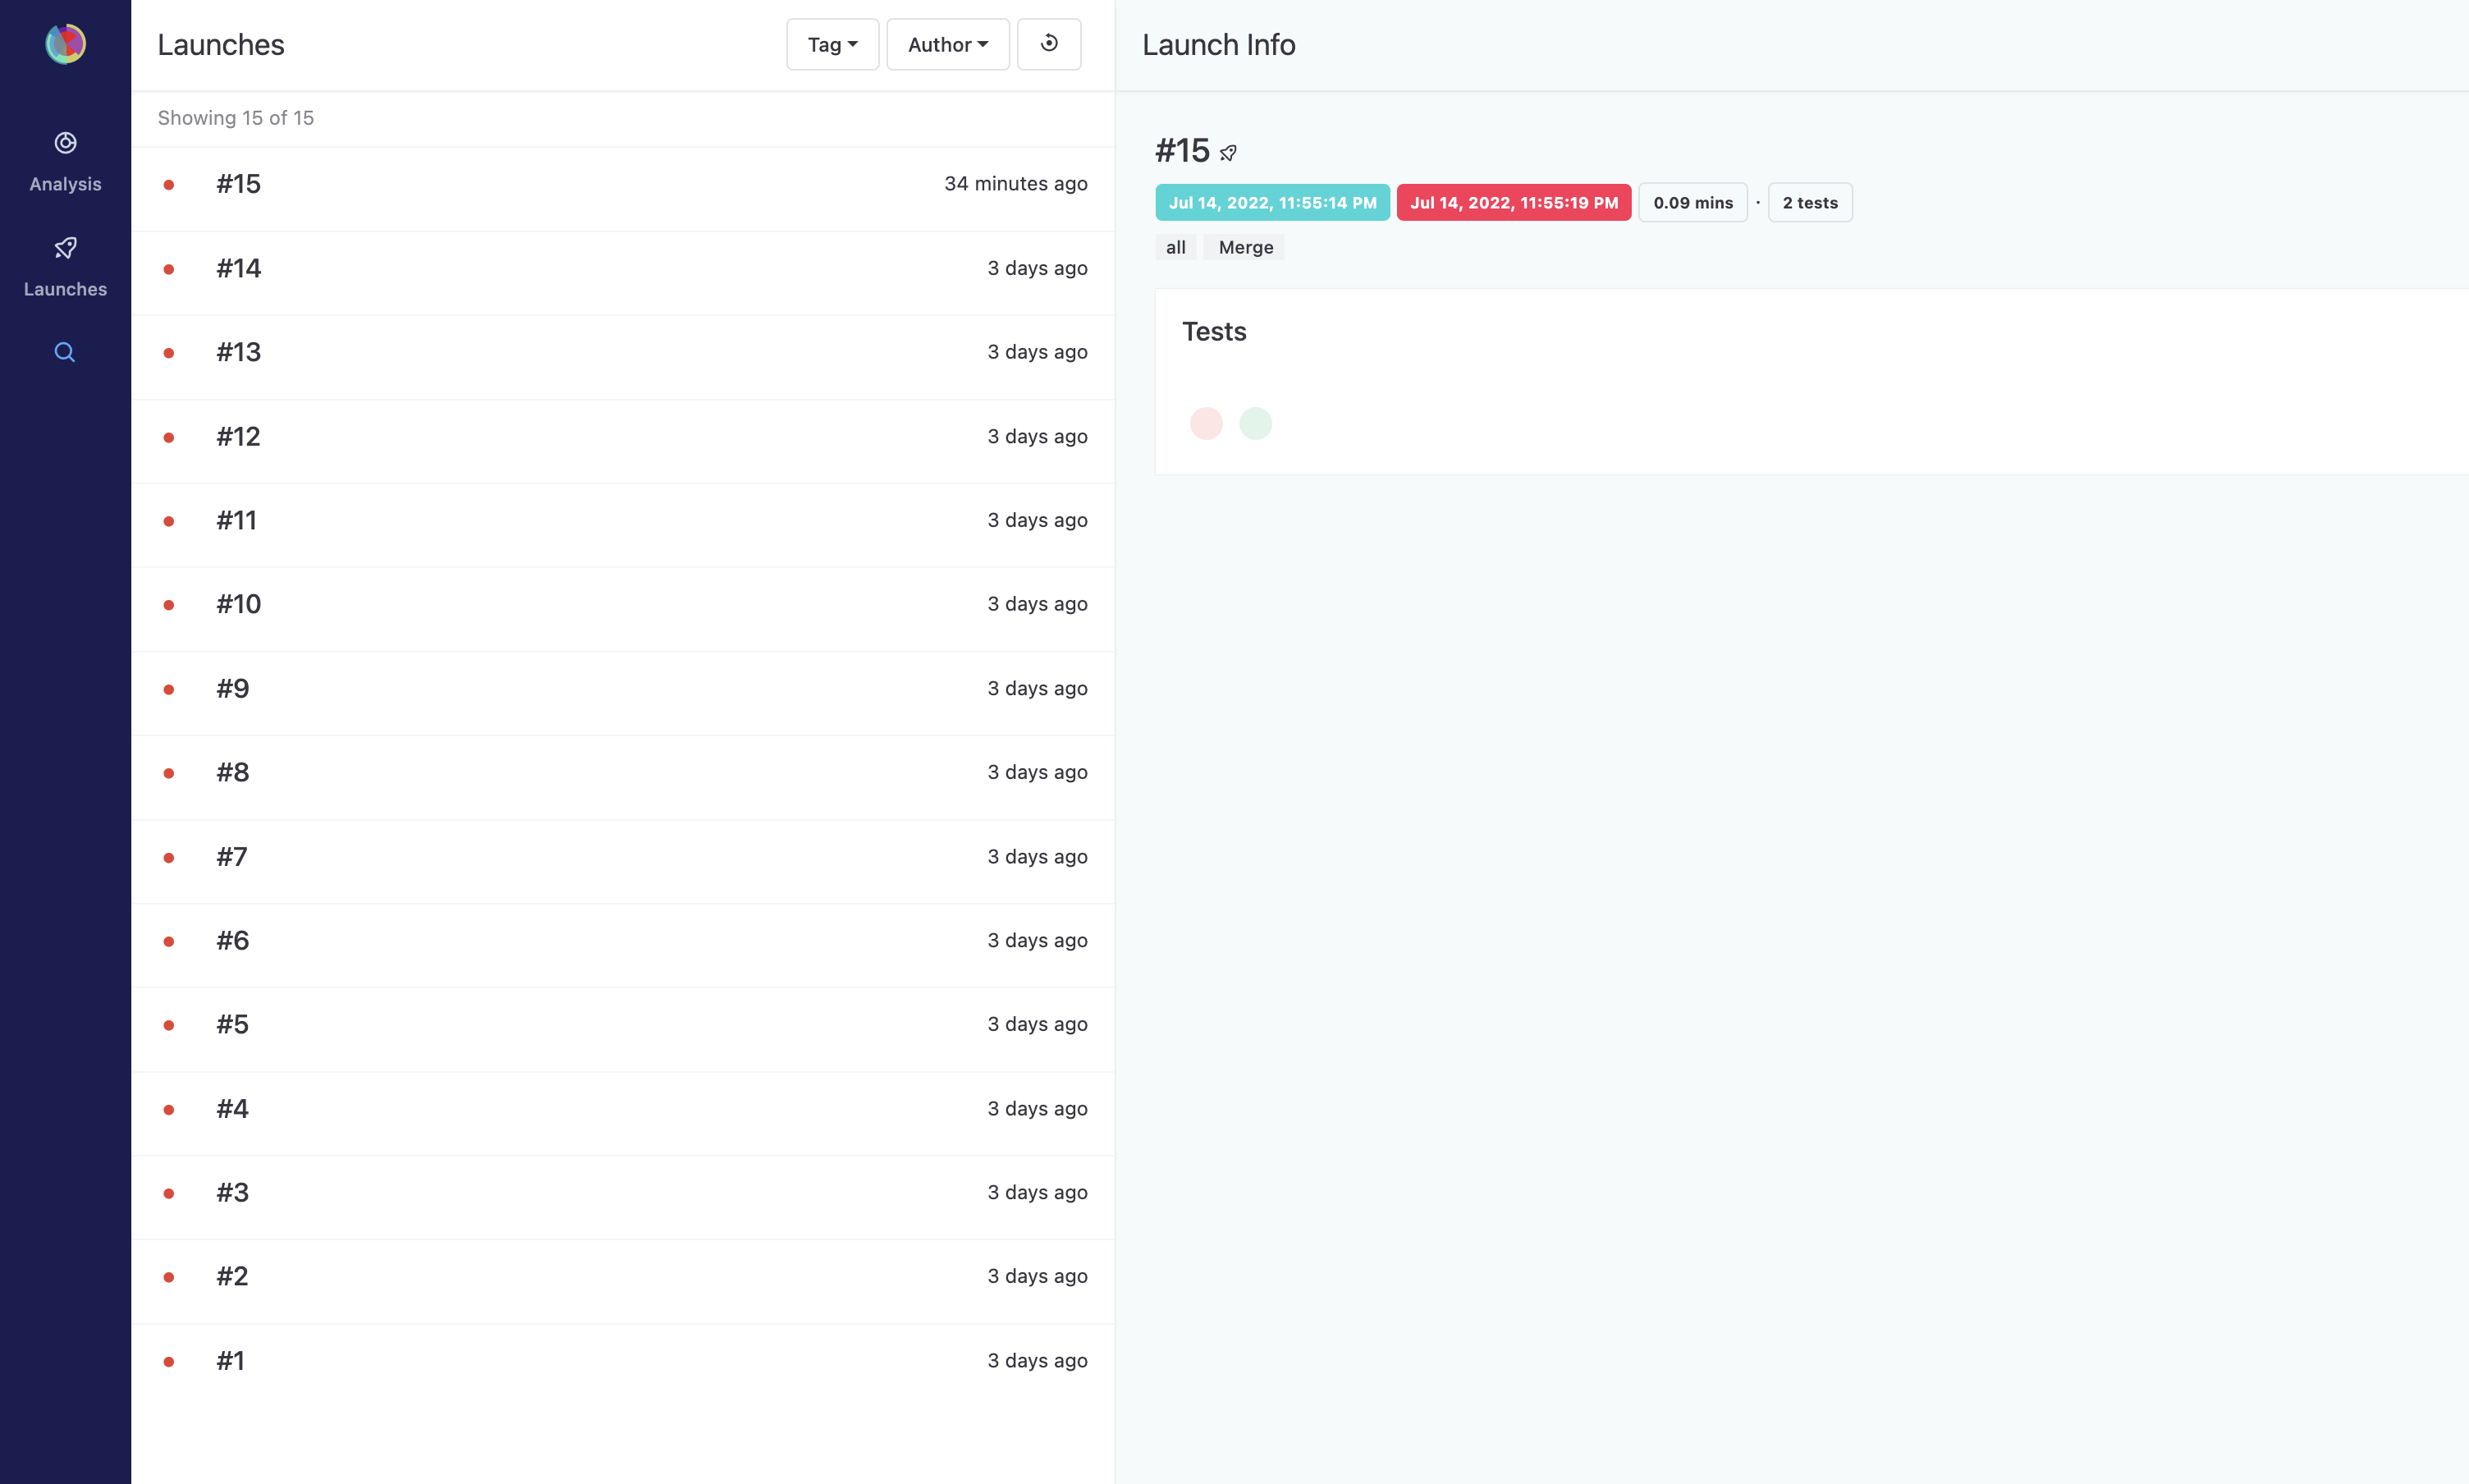Open the Author filter dropdown

(948, 44)
